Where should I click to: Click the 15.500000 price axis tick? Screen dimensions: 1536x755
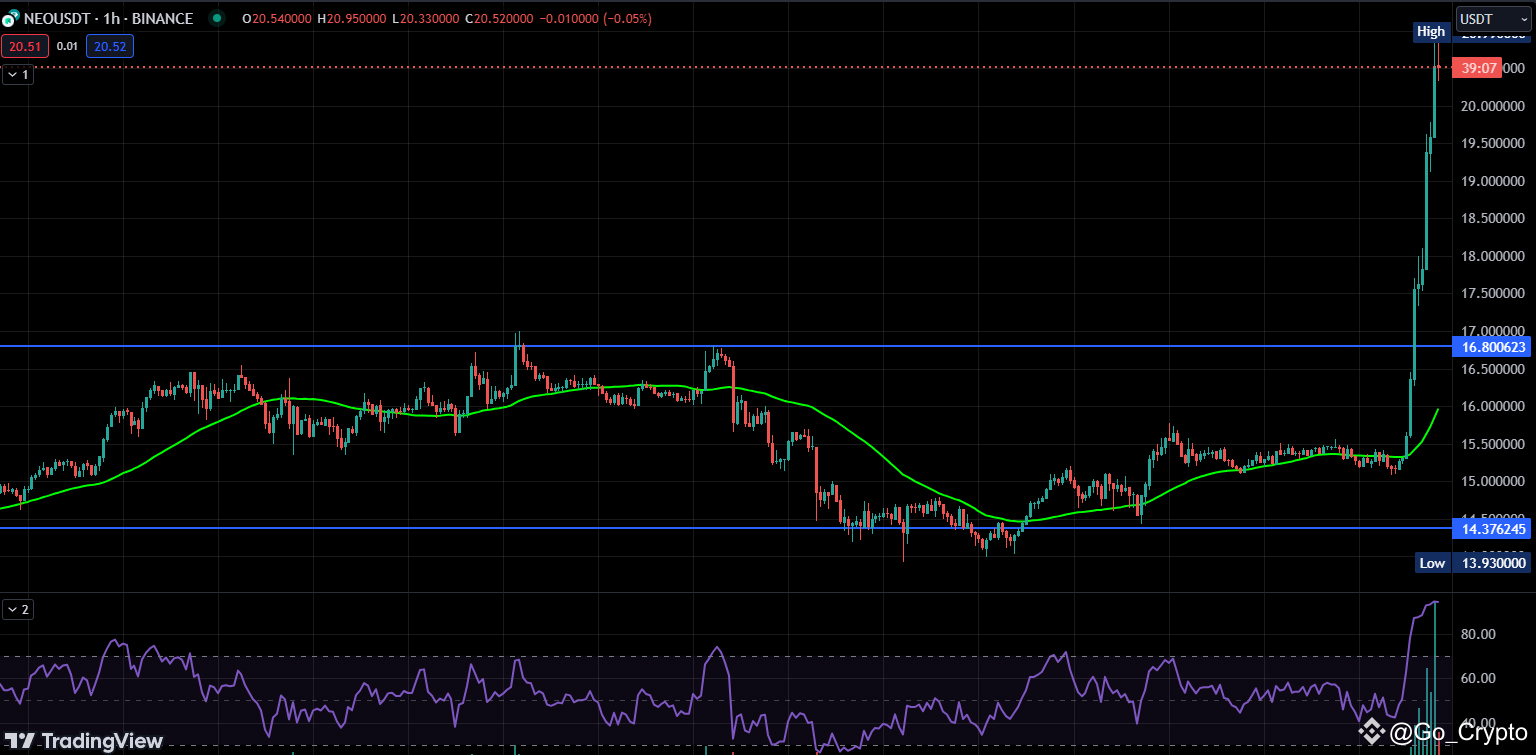(x=1493, y=443)
